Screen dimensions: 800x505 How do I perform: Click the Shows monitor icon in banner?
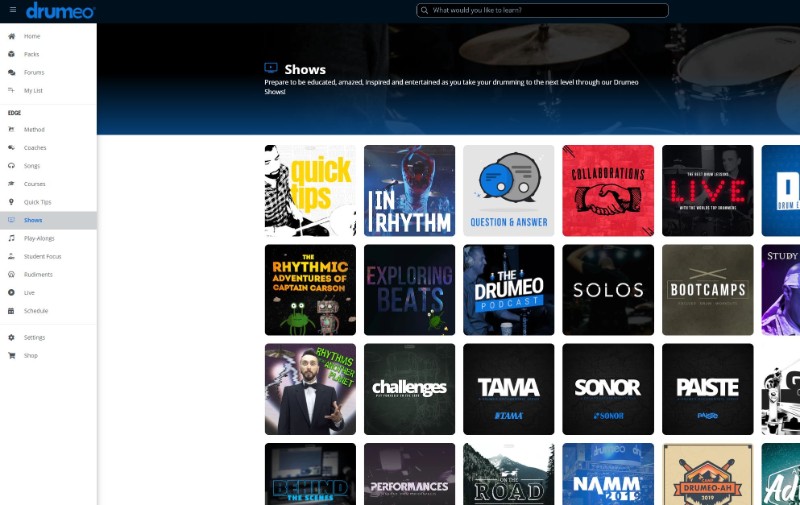click(x=271, y=68)
